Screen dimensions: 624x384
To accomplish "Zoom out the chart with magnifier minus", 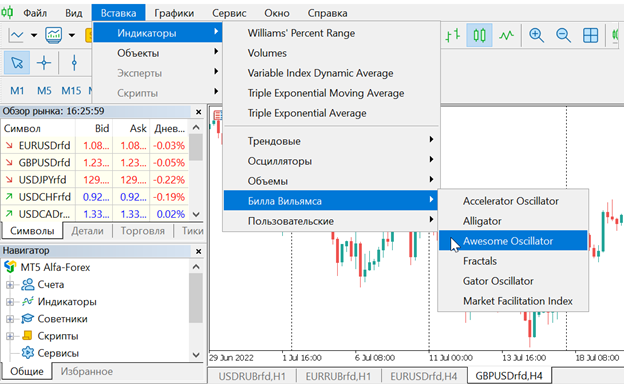I will point(563,35).
